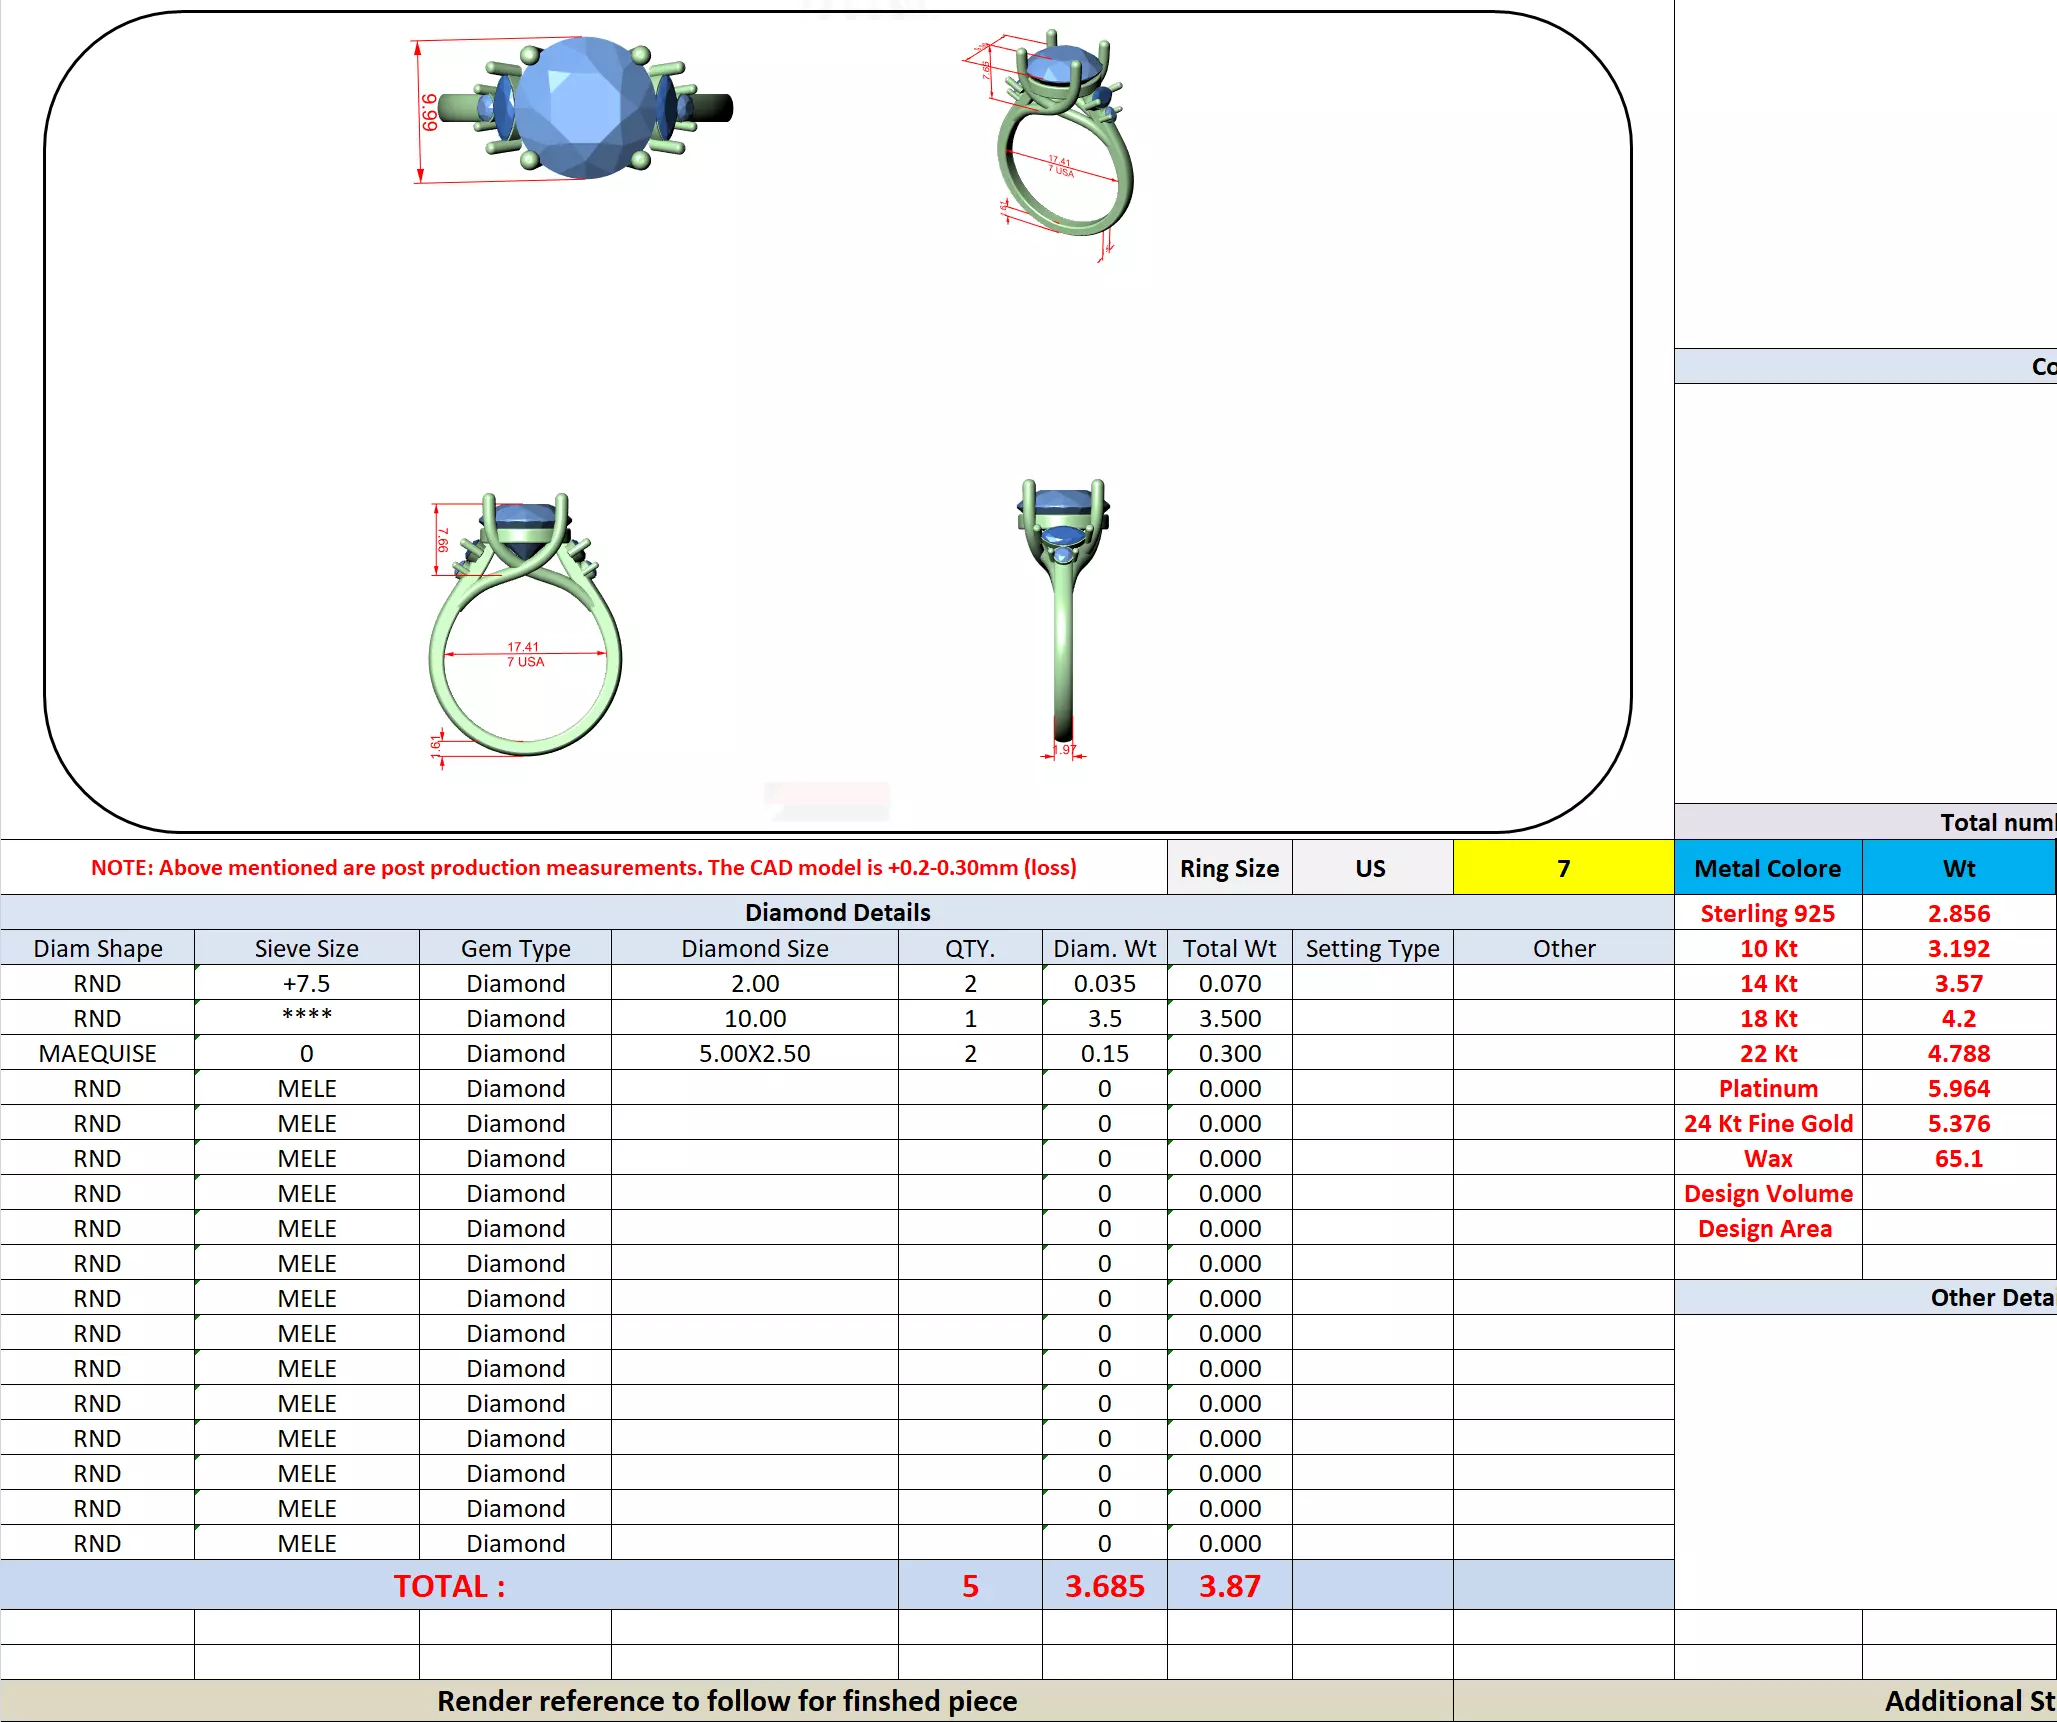Select the Diamond Details header bar
The image size is (2057, 1722).
click(x=837, y=912)
